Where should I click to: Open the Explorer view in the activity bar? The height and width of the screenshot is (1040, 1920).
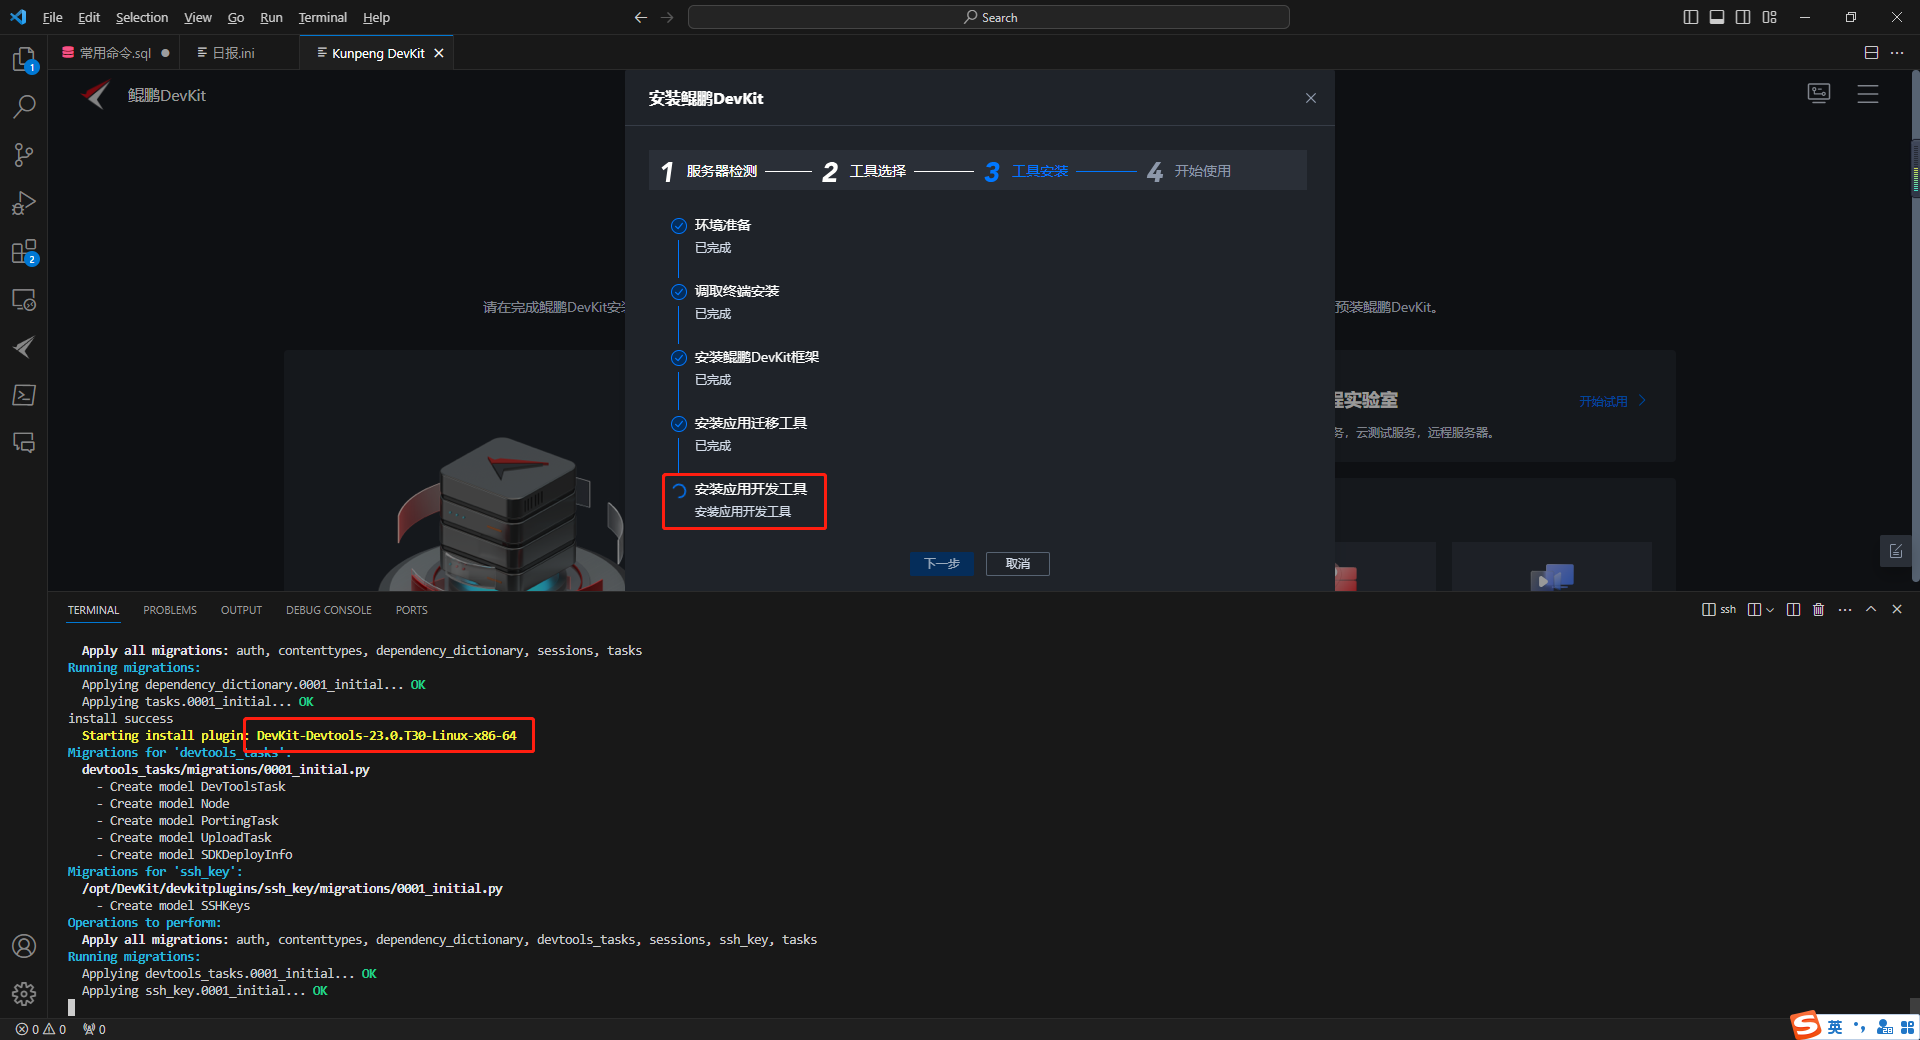coord(24,60)
